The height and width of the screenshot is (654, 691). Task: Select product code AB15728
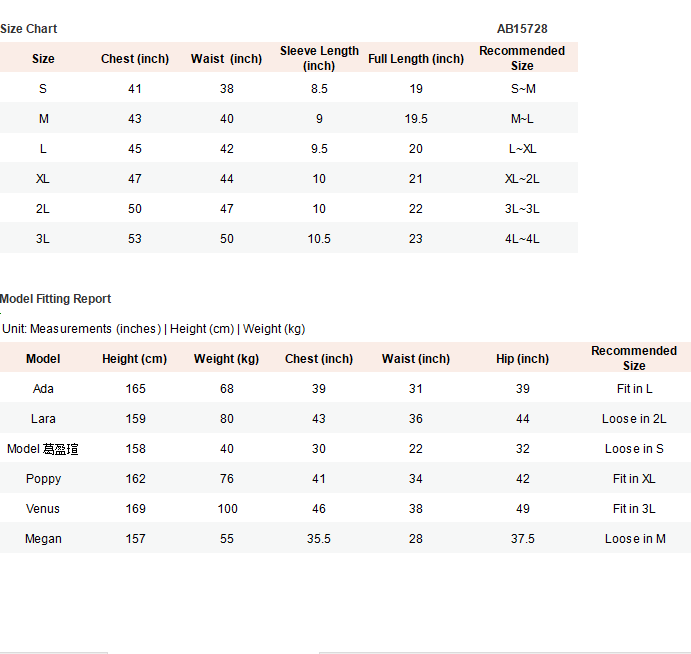tap(522, 29)
